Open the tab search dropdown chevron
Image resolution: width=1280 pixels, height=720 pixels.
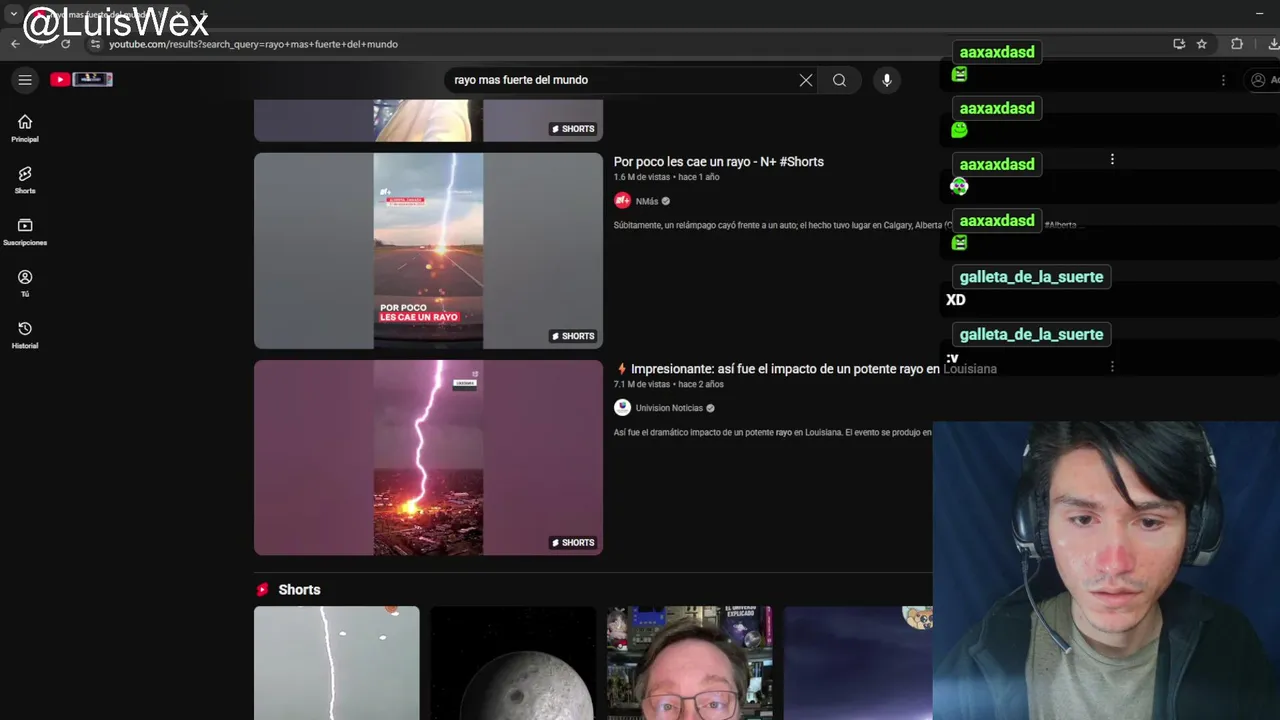pos(13,14)
